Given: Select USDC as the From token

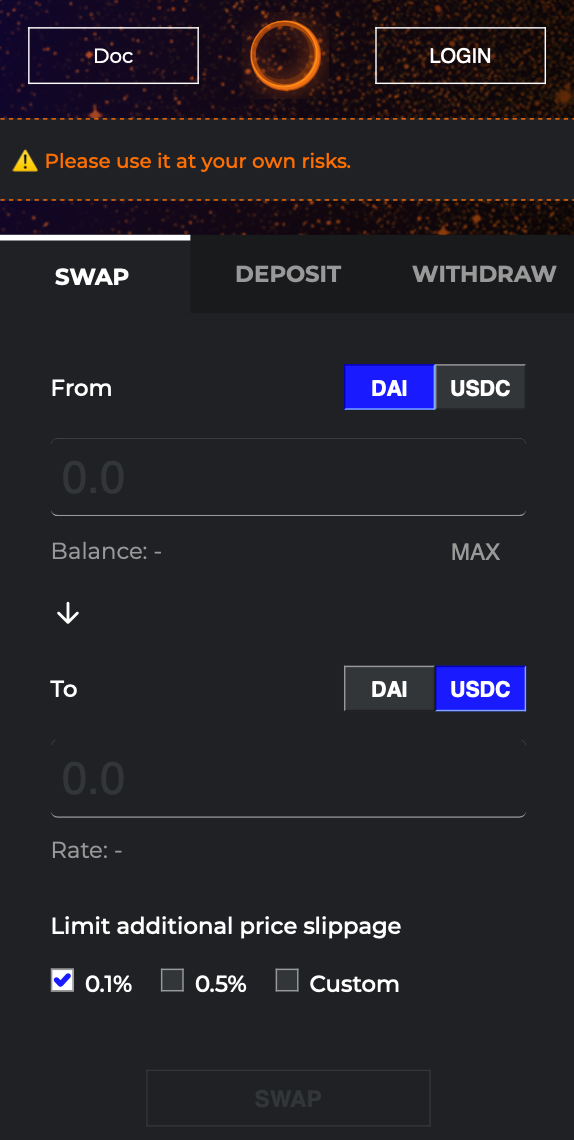Looking at the screenshot, I should [480, 388].
